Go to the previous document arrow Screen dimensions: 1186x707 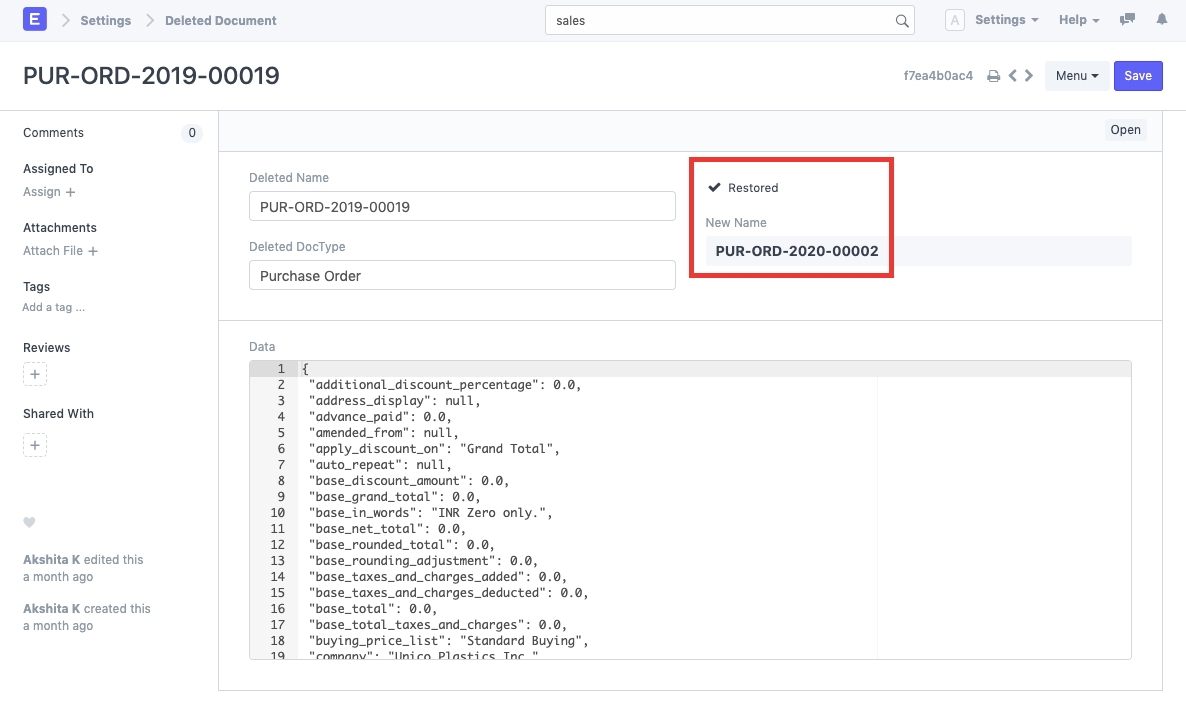pyautogui.click(x=1013, y=76)
